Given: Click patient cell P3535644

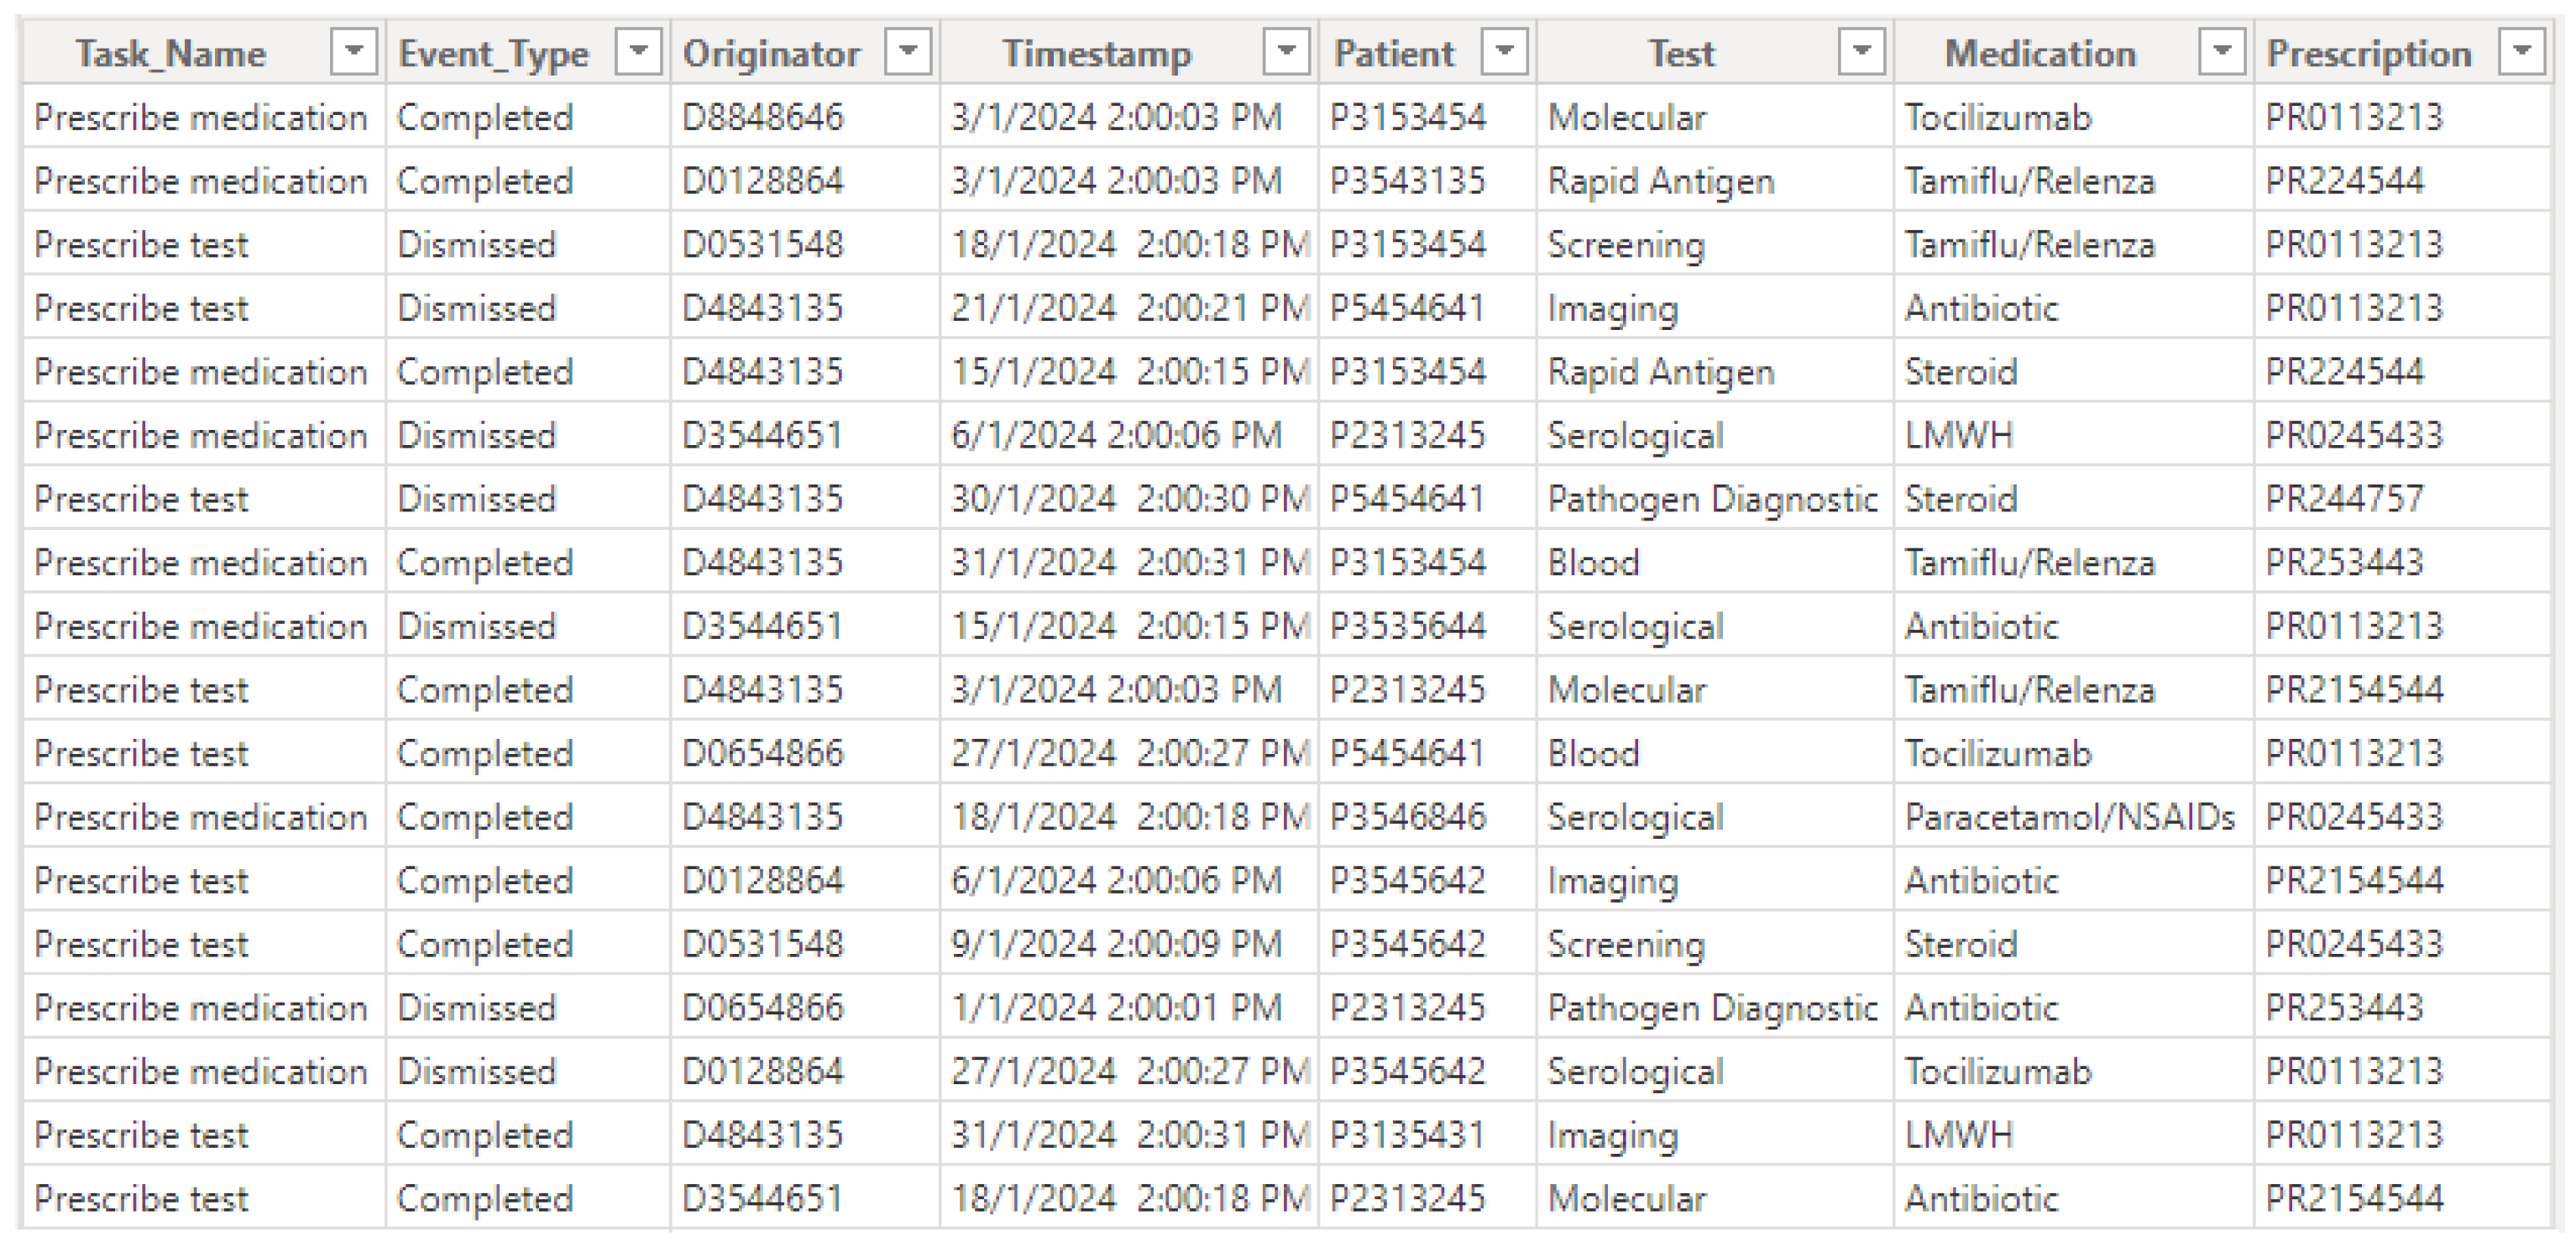Looking at the screenshot, I should 1407,626.
